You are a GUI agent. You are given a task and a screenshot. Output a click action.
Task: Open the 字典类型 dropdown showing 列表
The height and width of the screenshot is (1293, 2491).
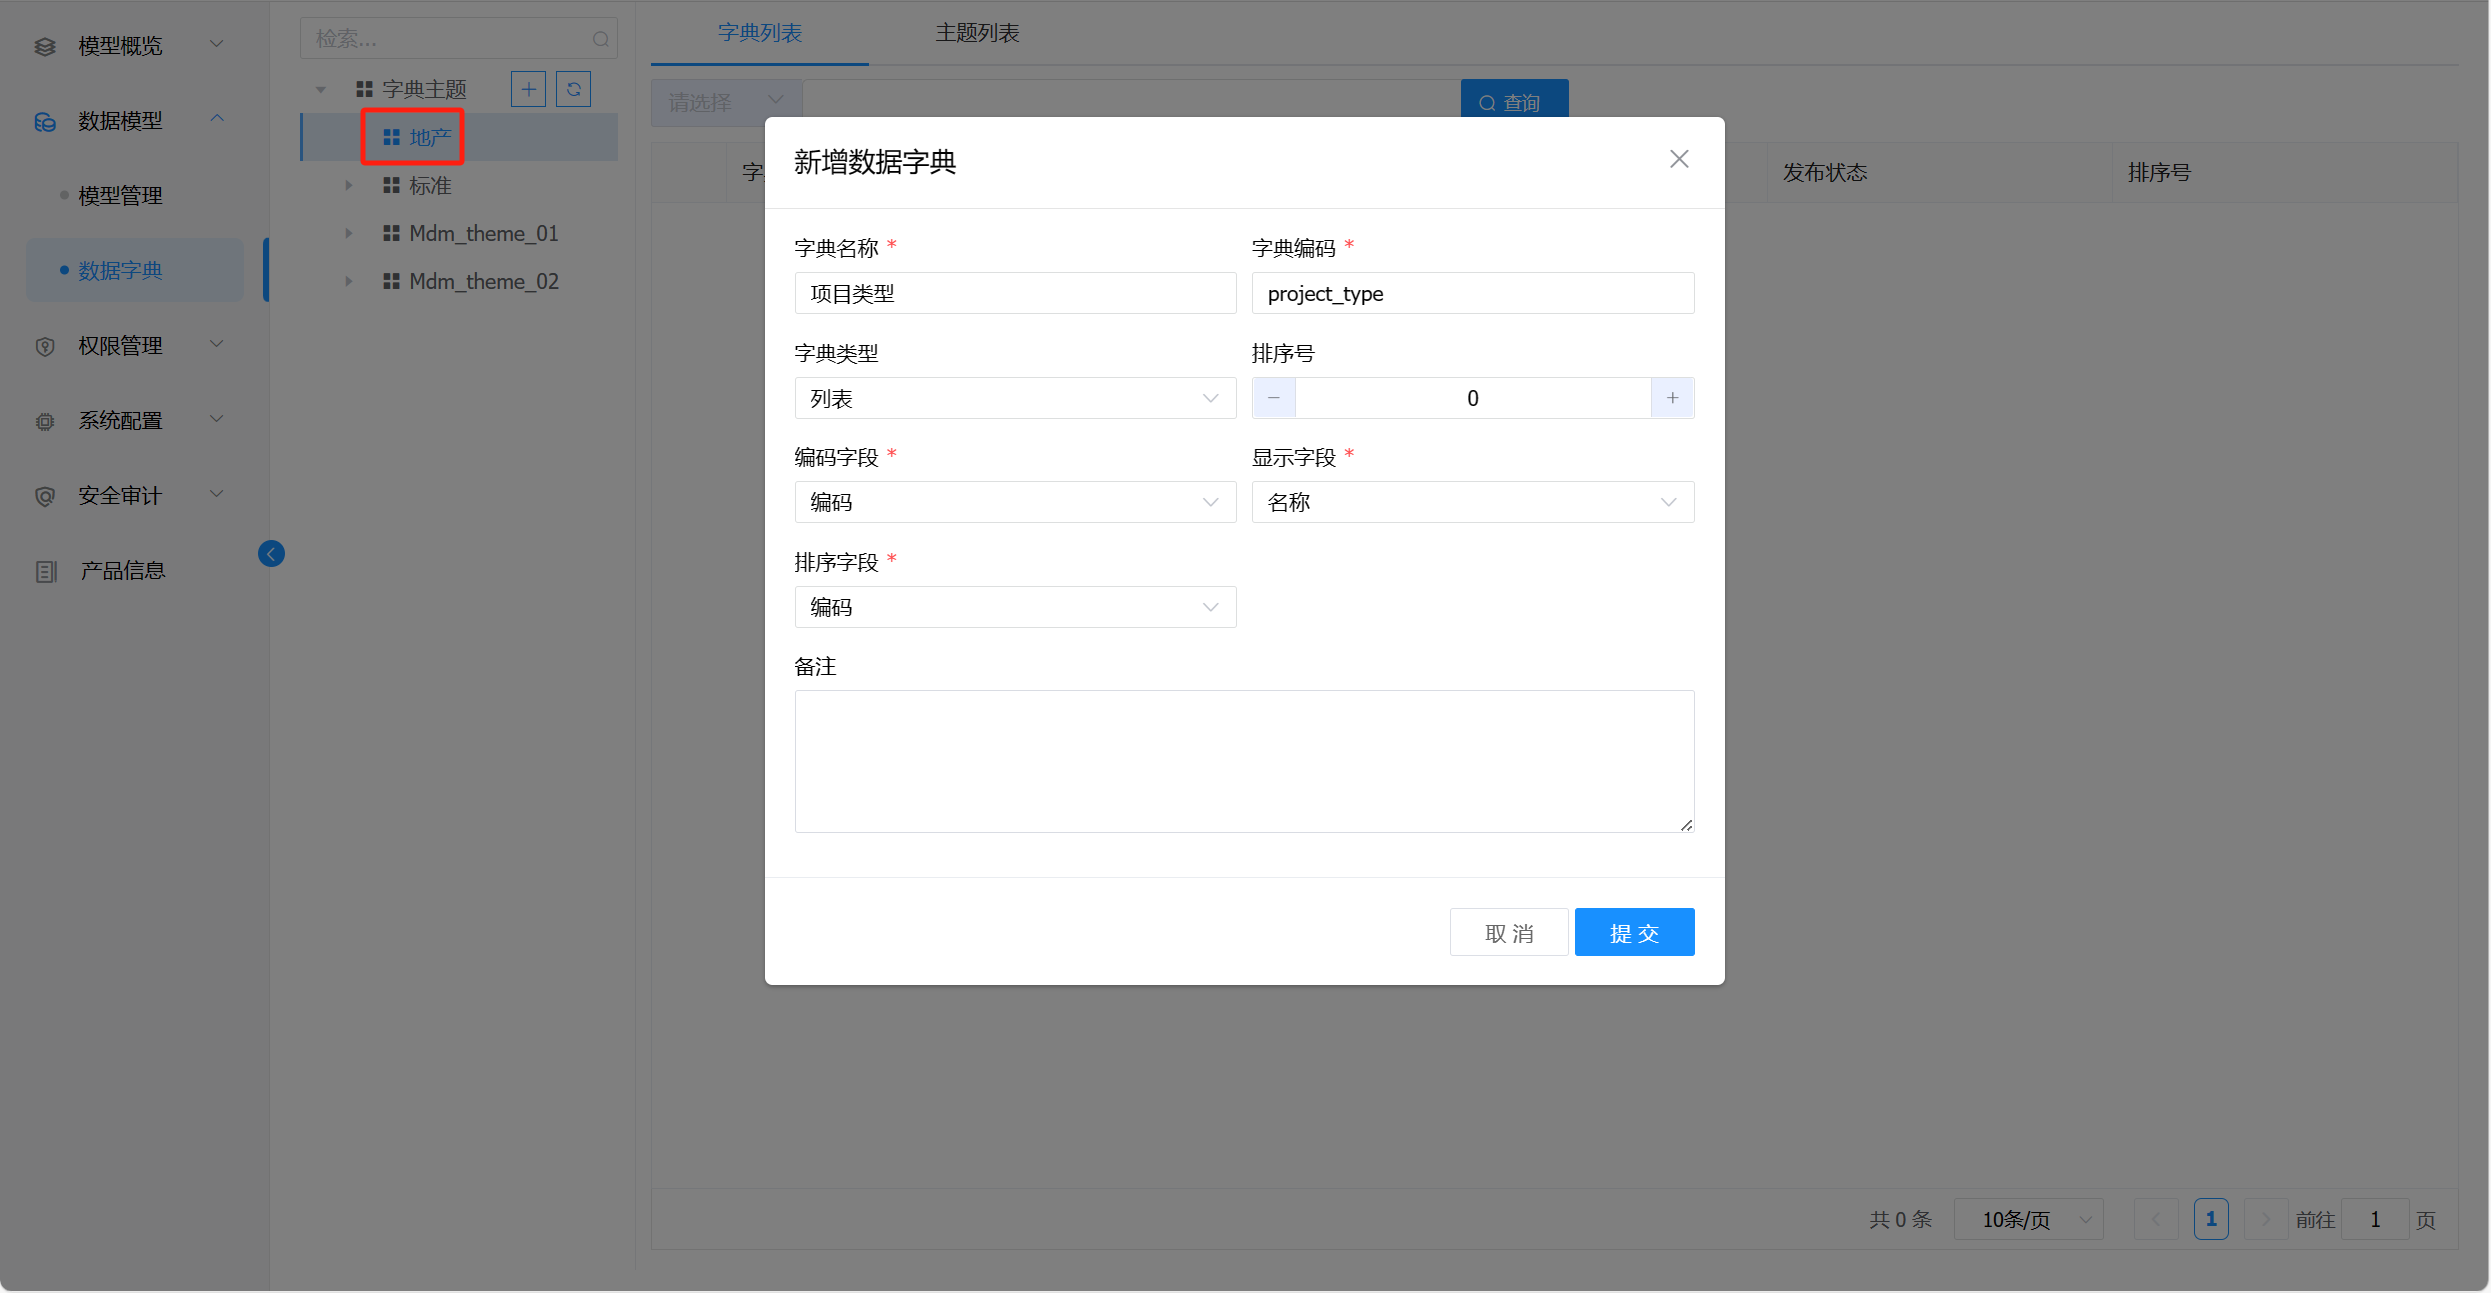[x=1015, y=398]
